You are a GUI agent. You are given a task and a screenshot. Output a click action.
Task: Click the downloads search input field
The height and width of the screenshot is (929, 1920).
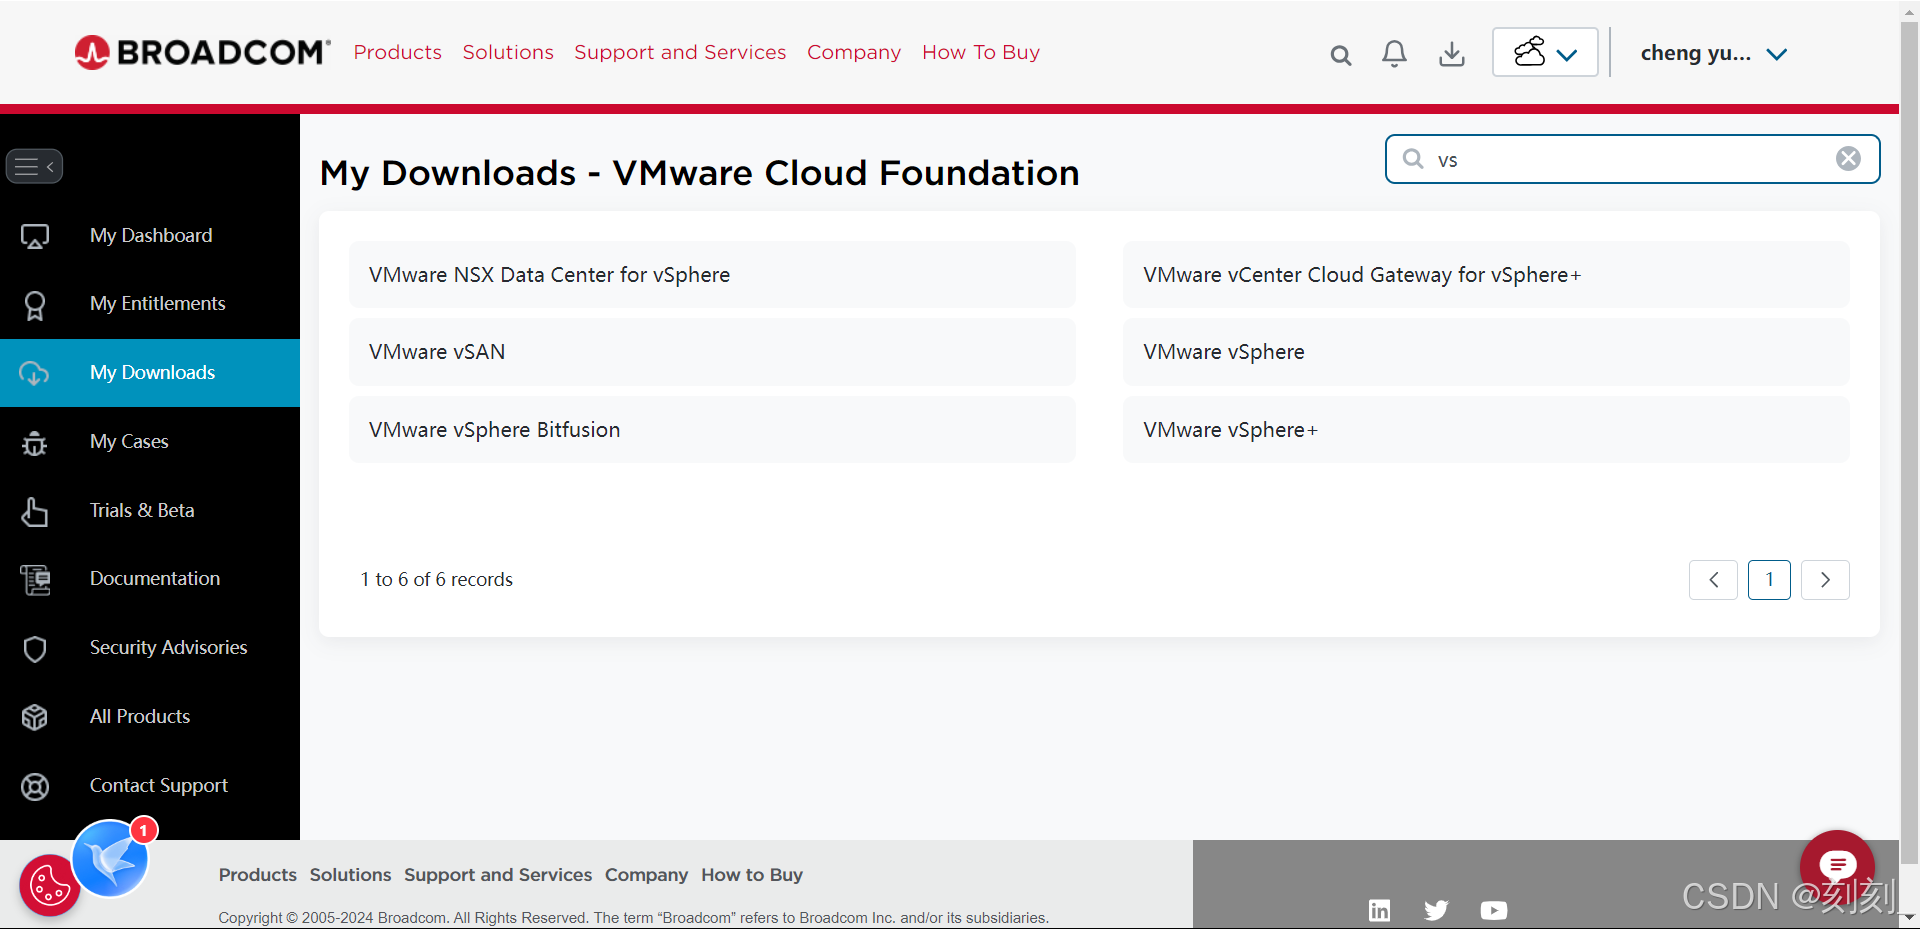(x=1632, y=159)
